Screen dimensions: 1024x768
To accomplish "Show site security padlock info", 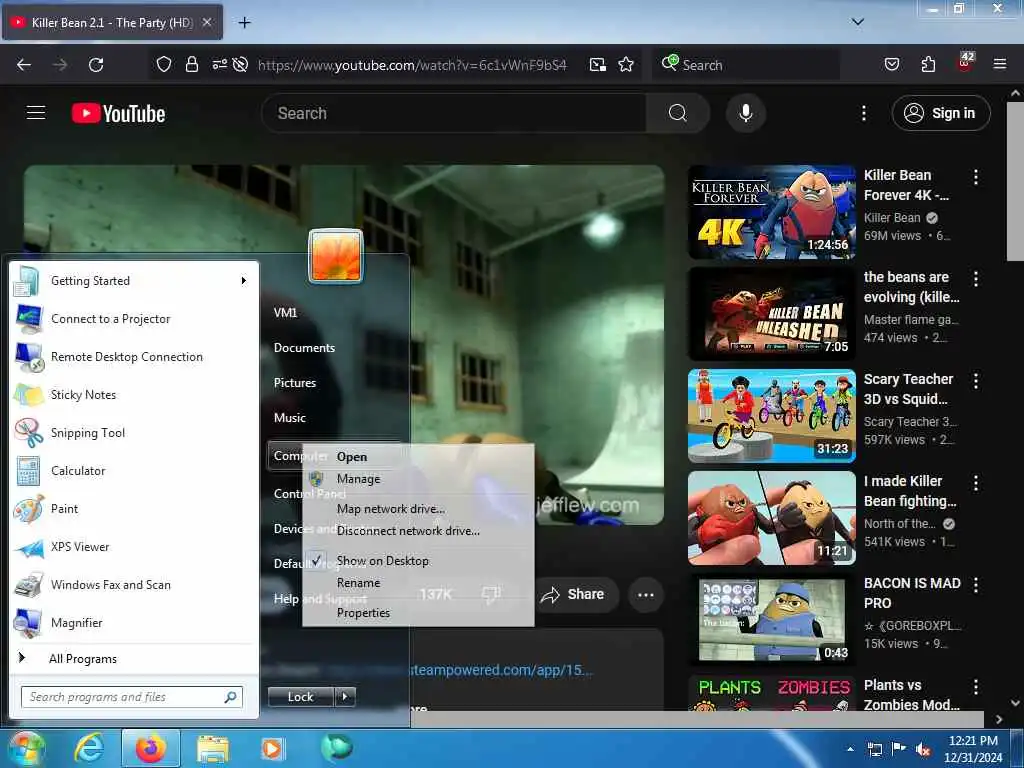I will tap(191, 64).
